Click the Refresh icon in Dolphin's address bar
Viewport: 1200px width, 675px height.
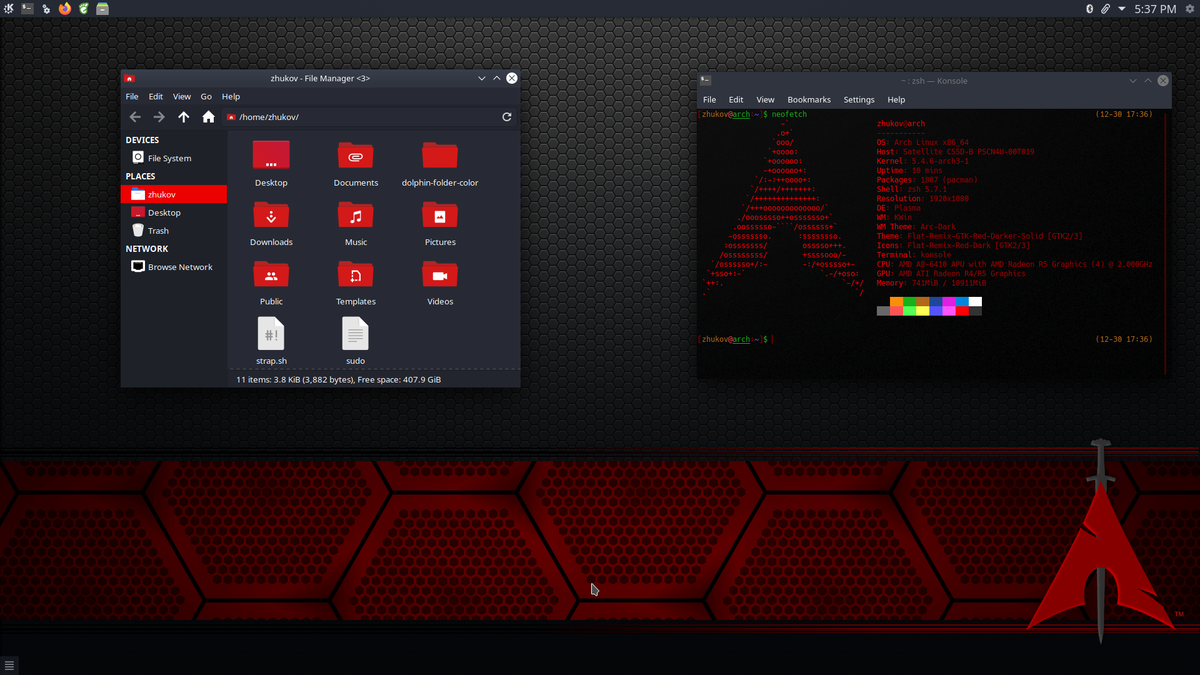(x=507, y=117)
